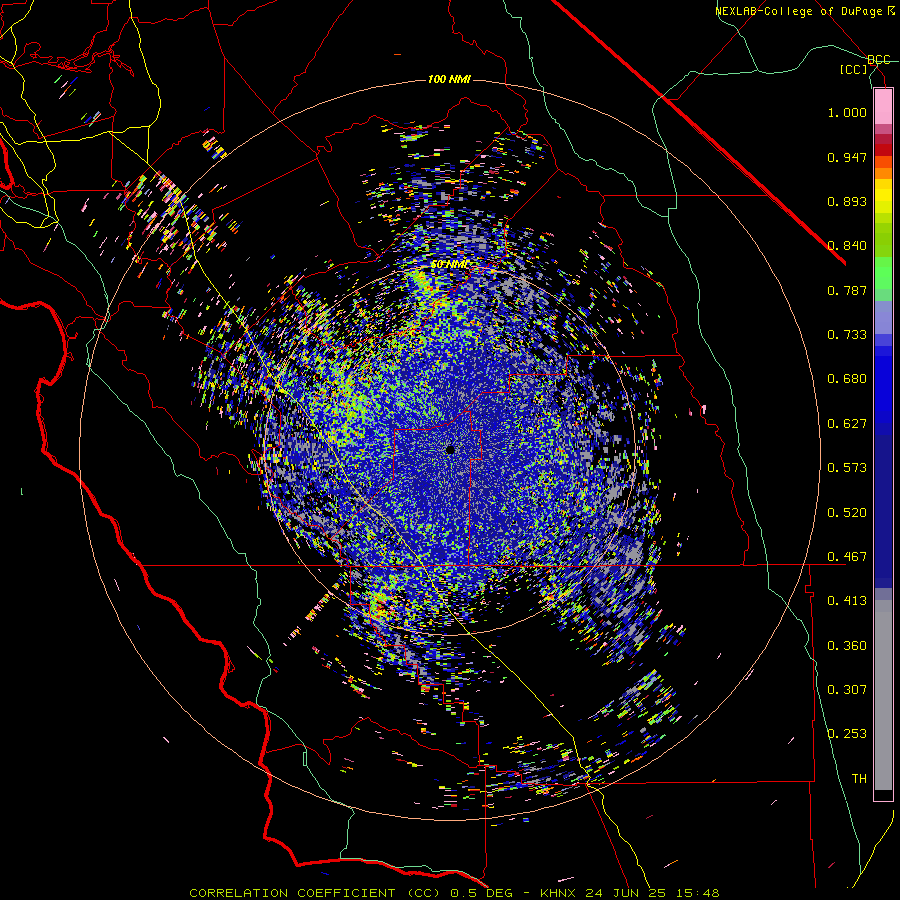Click the 24 JUN 25 date
The height and width of the screenshot is (900, 900).
626,893
